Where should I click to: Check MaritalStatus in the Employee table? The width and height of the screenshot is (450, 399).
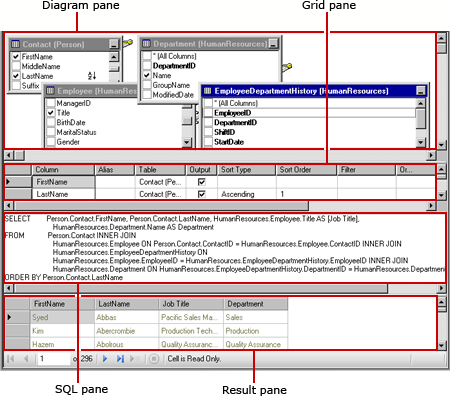51,132
